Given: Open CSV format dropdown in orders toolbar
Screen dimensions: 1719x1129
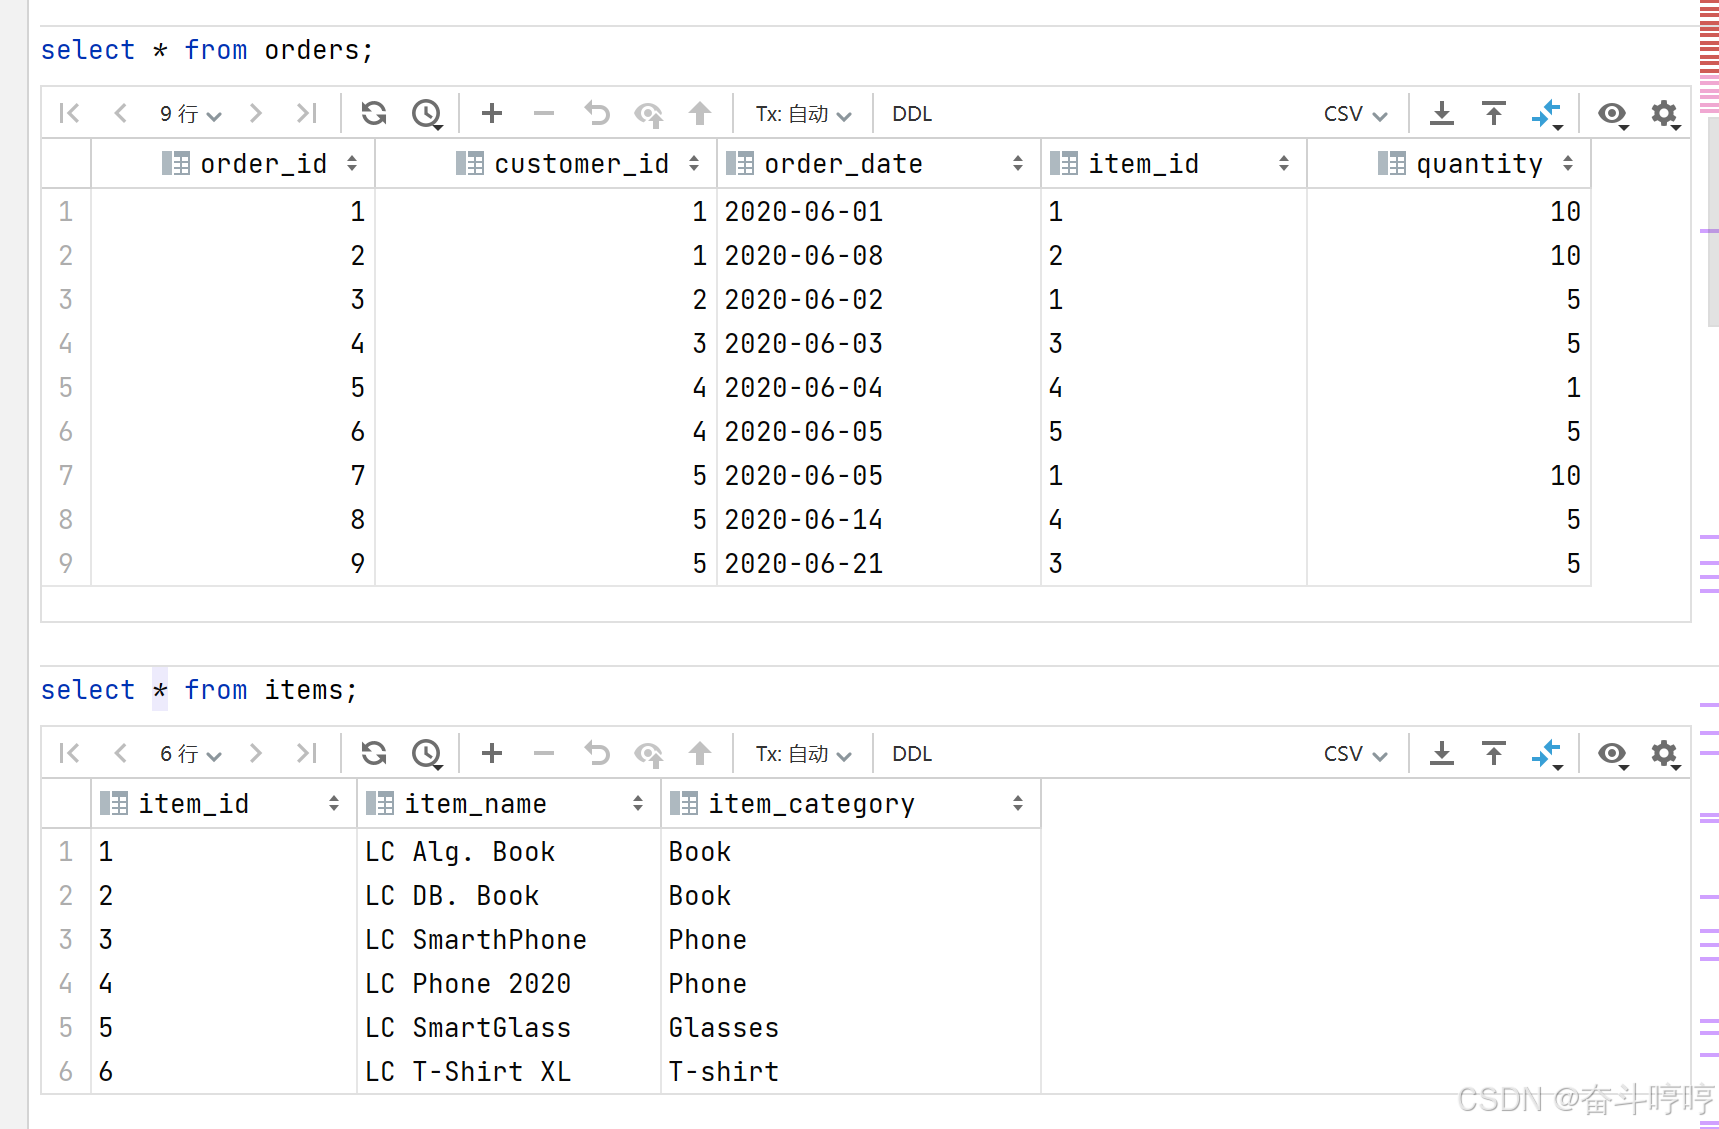Looking at the screenshot, I should click(x=1356, y=114).
